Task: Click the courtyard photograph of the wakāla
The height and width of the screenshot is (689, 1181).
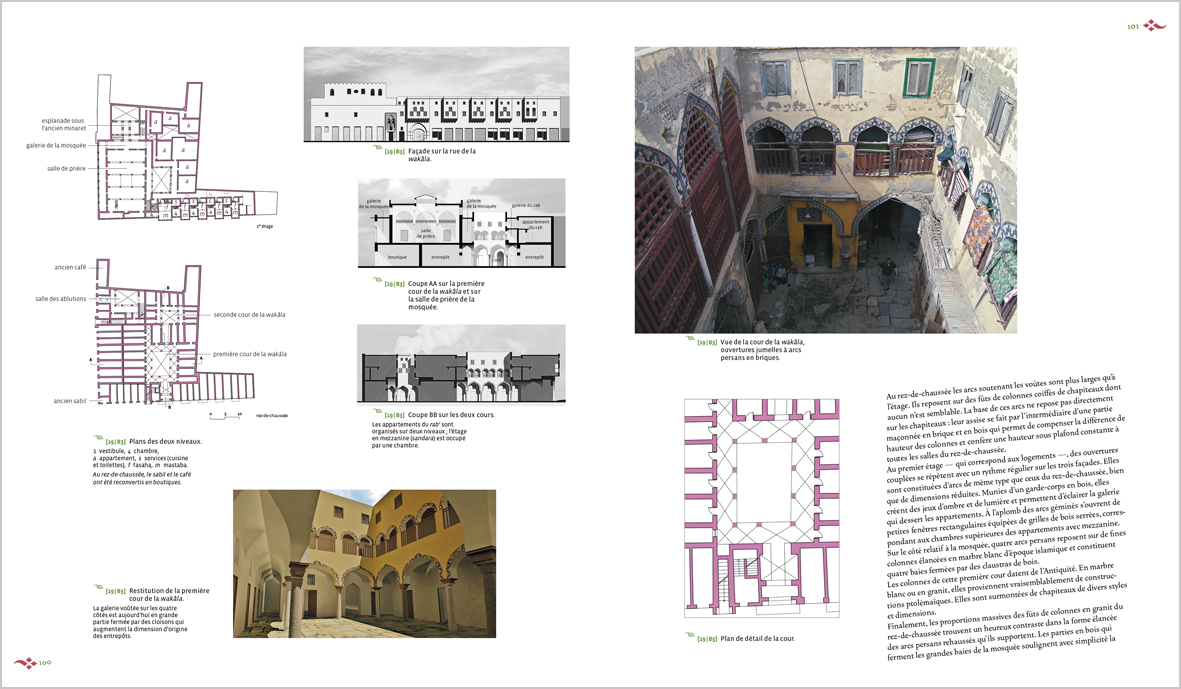Action: [x=825, y=190]
